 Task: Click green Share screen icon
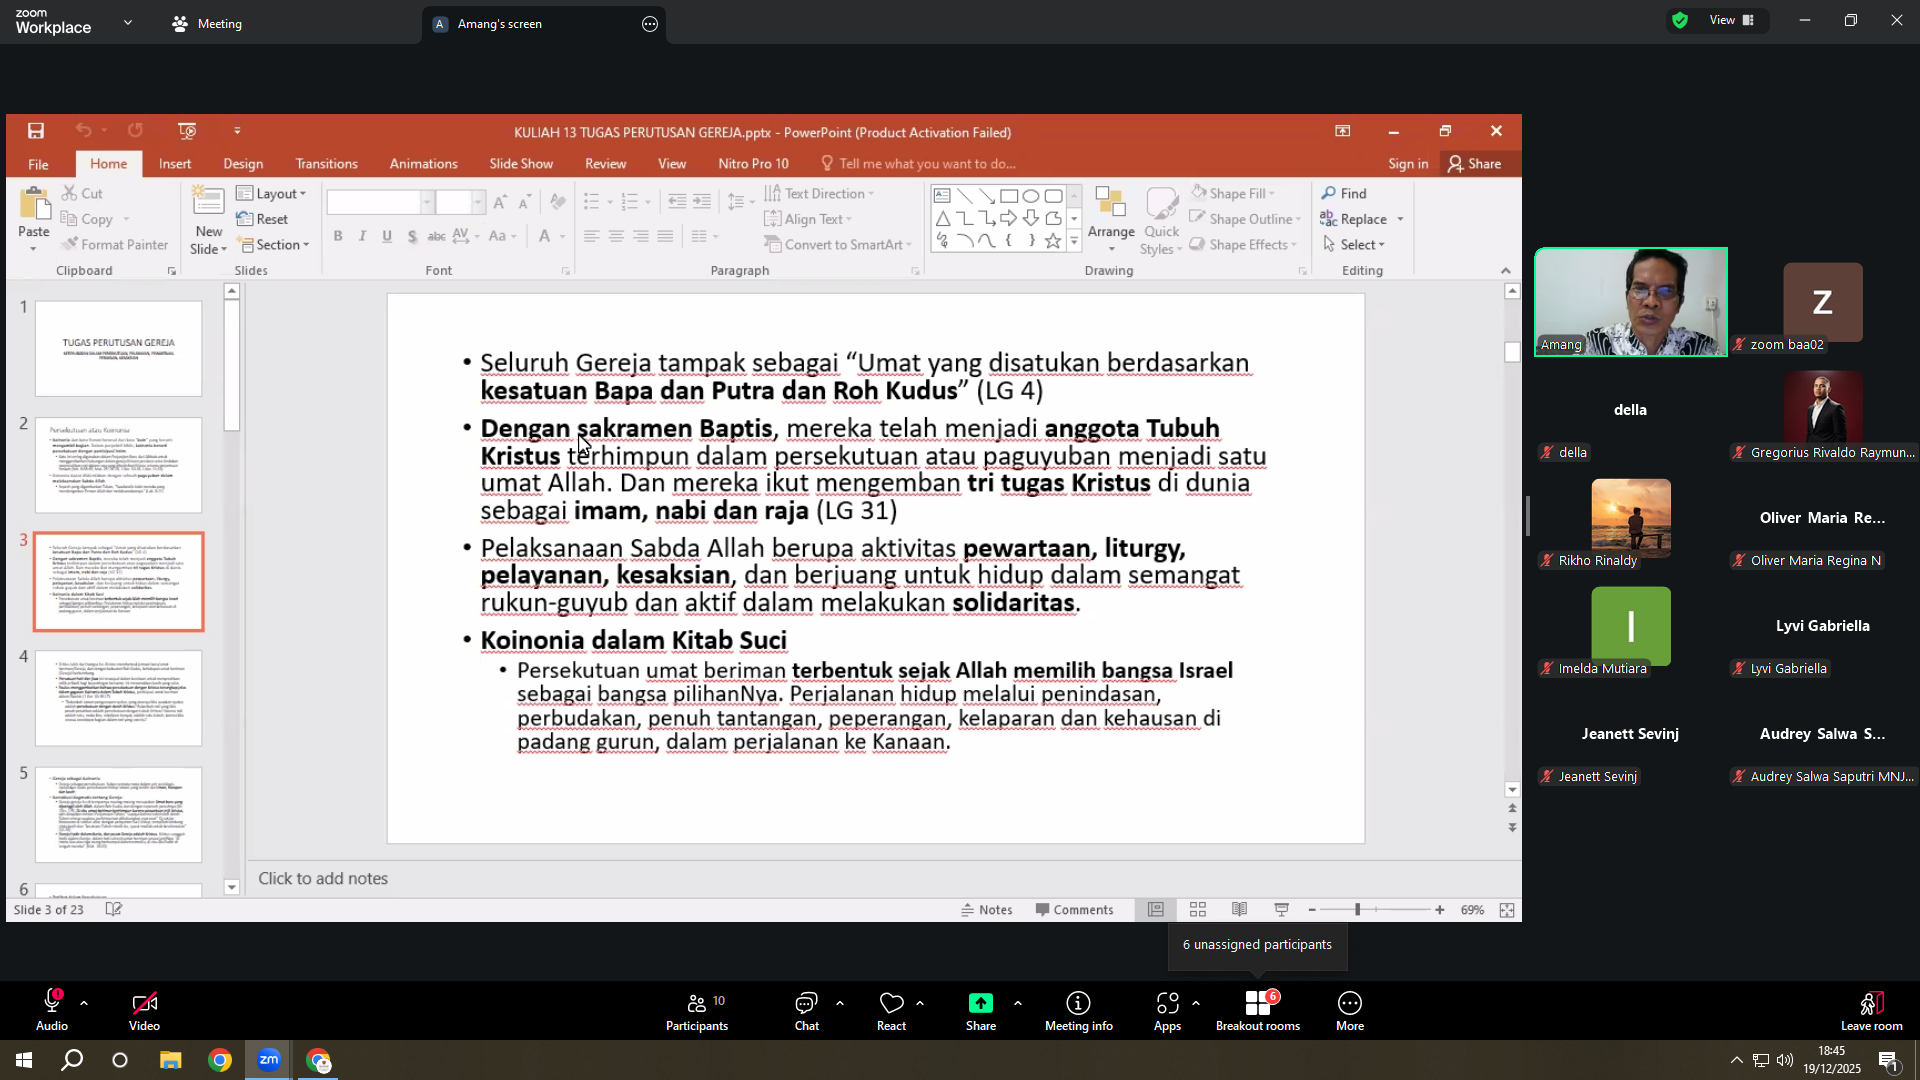981,1004
